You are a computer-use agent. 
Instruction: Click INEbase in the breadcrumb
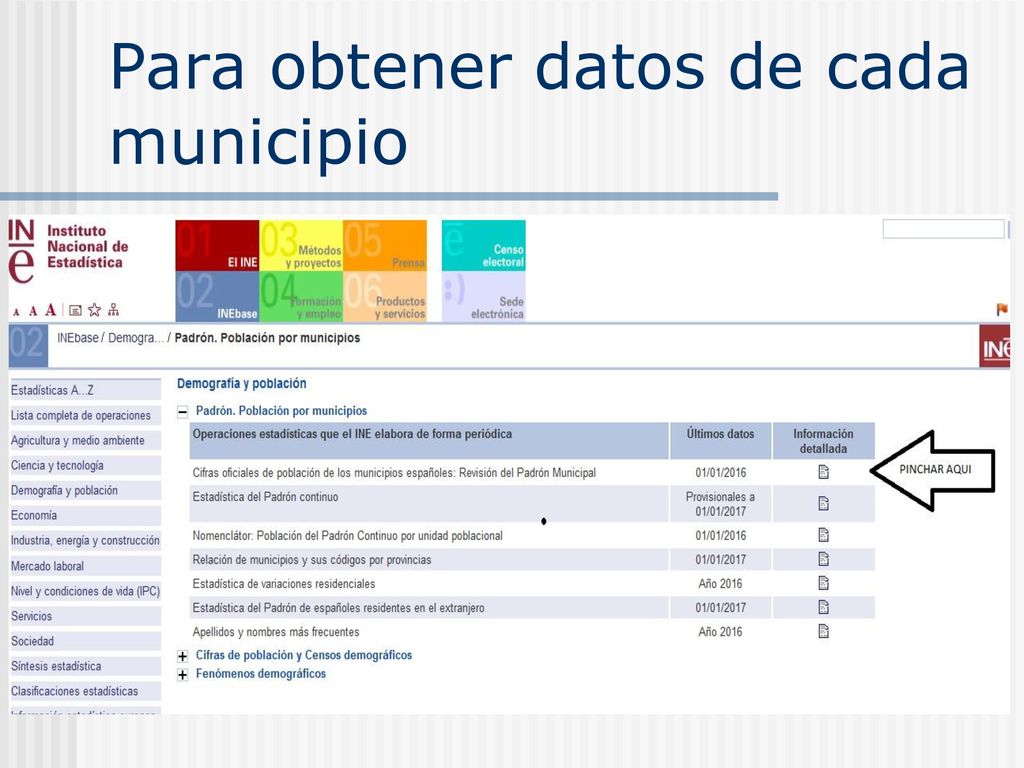click(x=78, y=338)
